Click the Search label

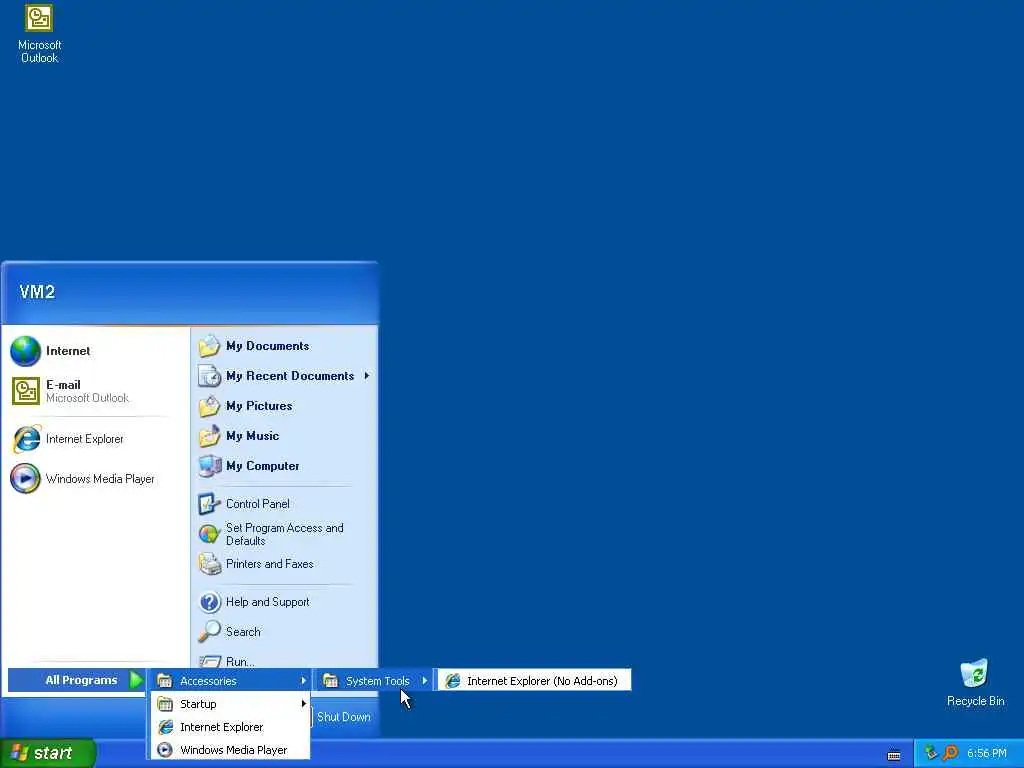243,632
